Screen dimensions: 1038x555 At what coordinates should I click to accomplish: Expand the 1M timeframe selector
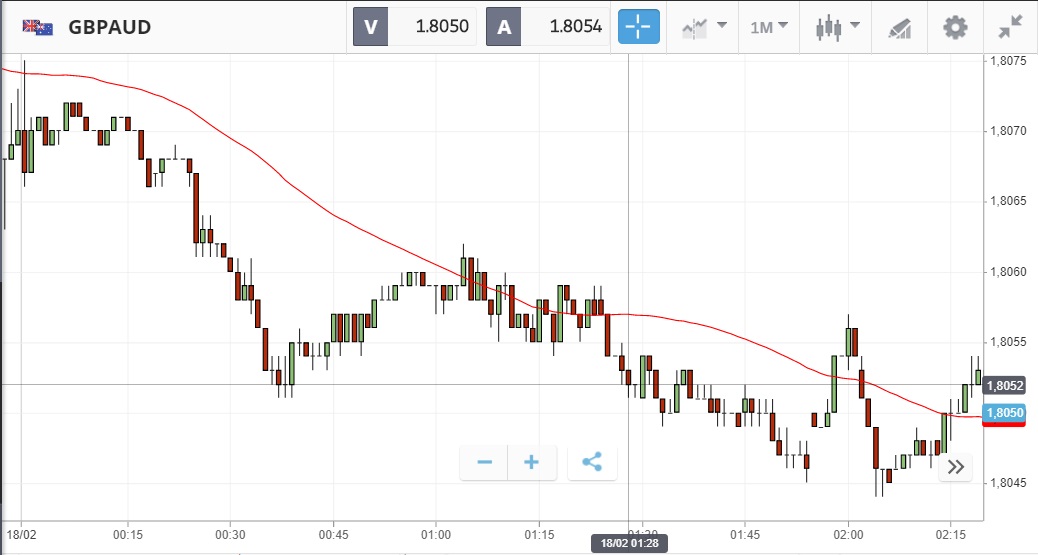[769, 27]
